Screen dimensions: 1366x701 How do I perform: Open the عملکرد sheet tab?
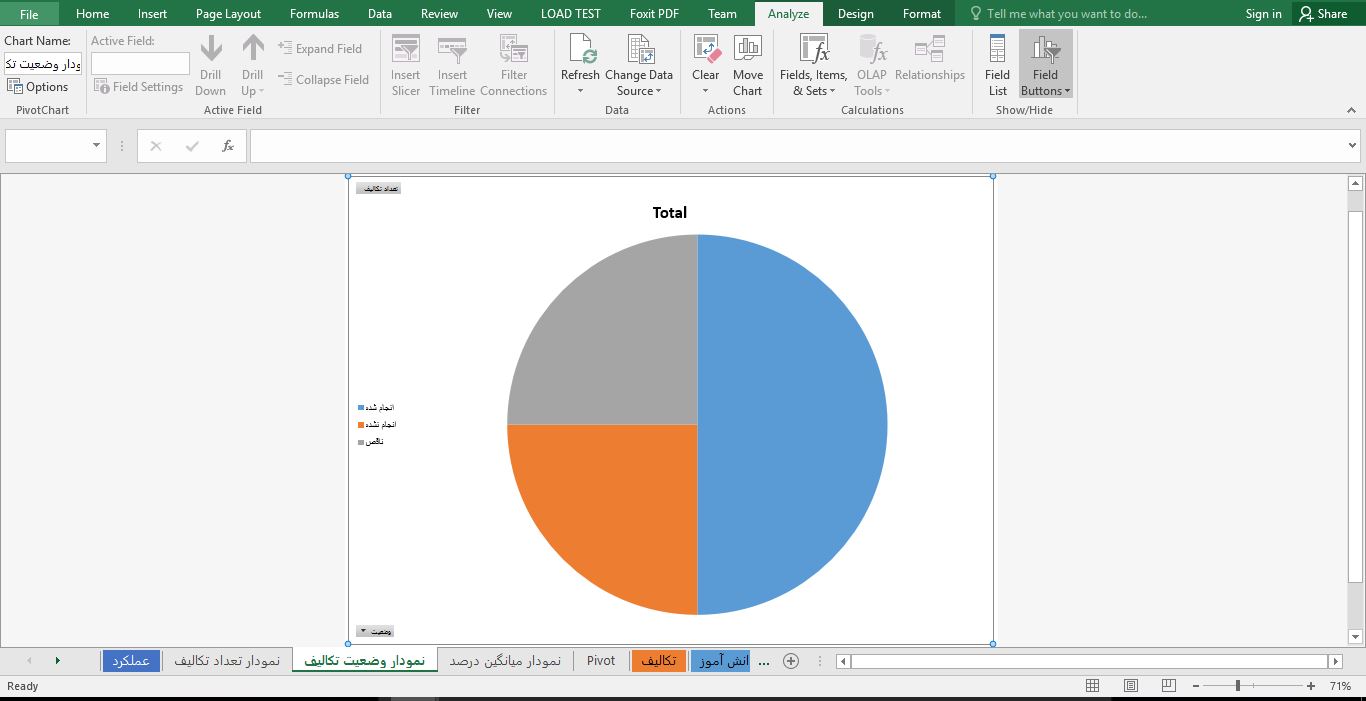[131, 661]
